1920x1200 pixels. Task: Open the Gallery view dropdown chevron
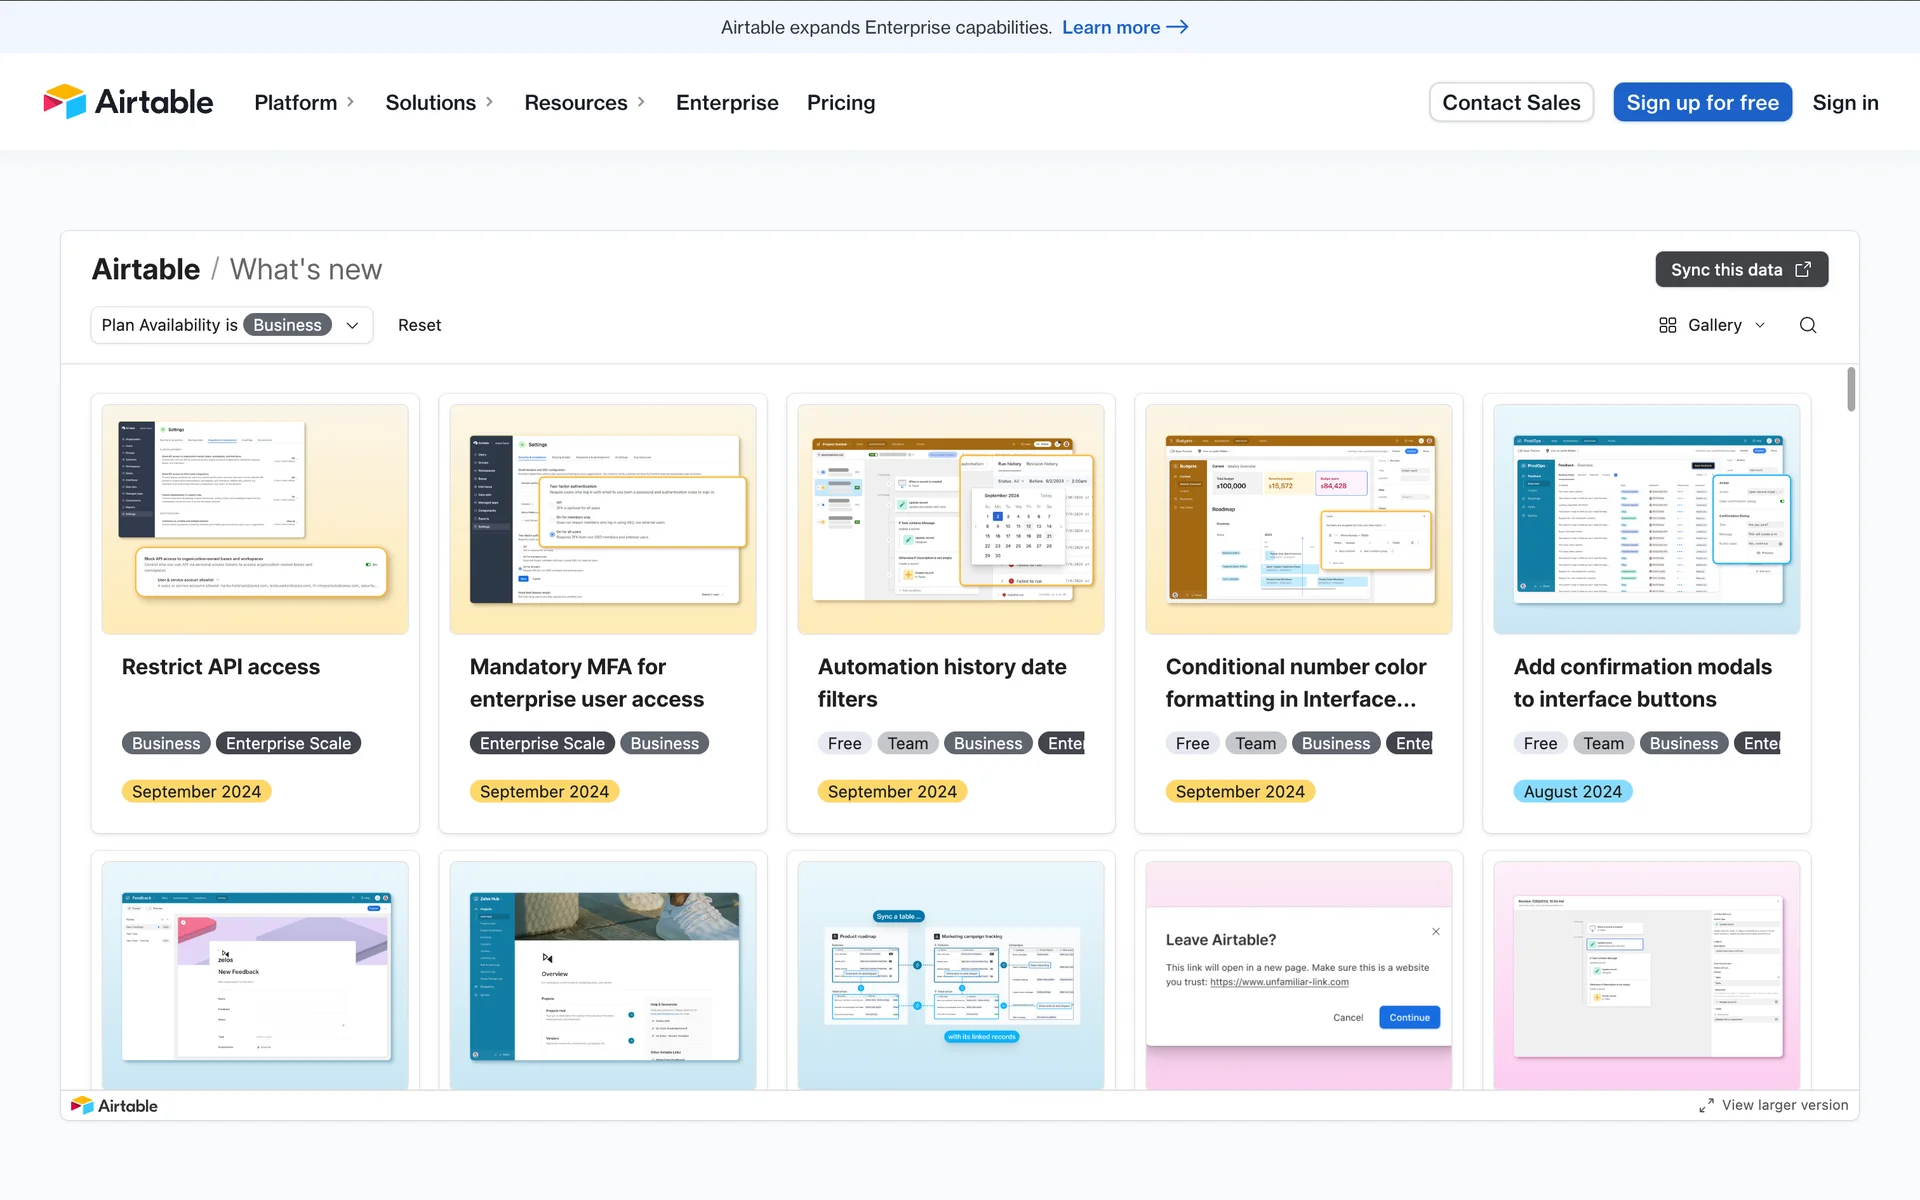pyautogui.click(x=1760, y=325)
